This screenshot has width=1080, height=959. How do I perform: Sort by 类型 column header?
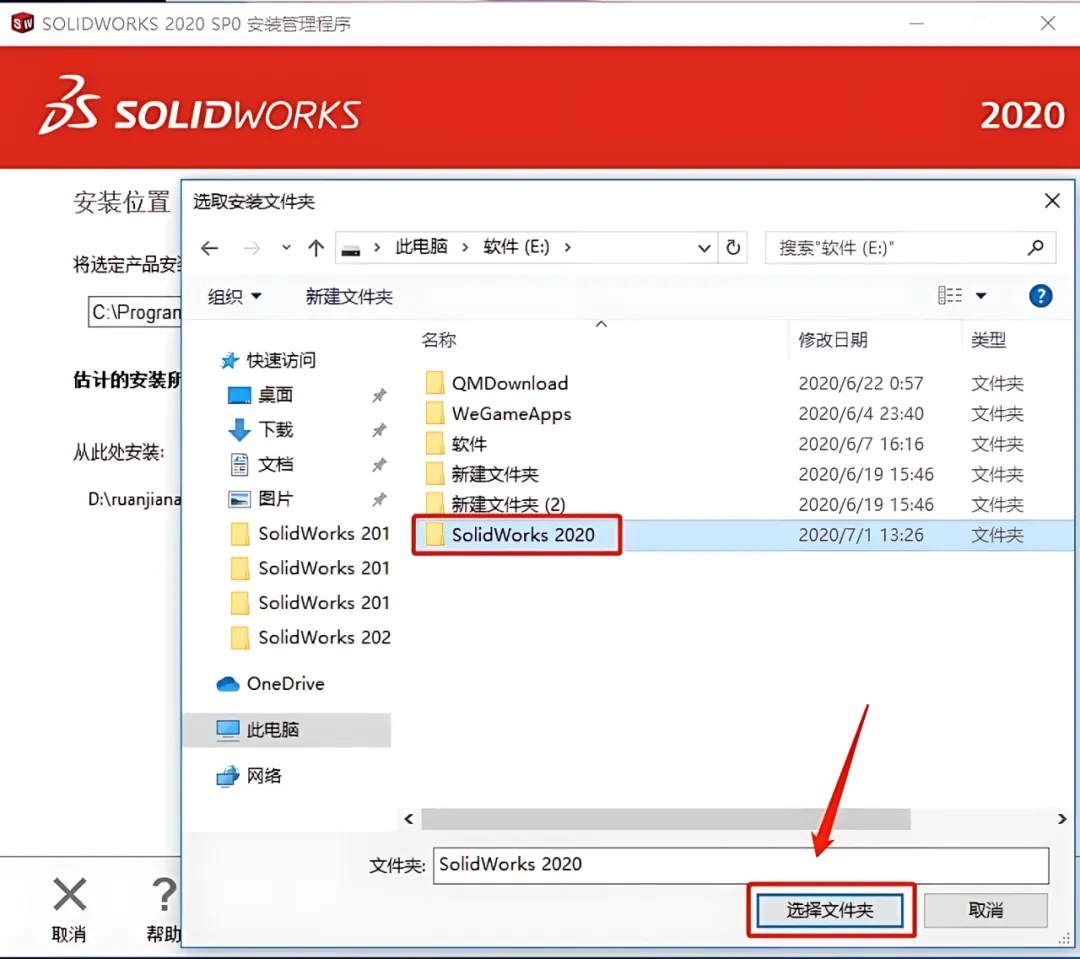point(988,340)
